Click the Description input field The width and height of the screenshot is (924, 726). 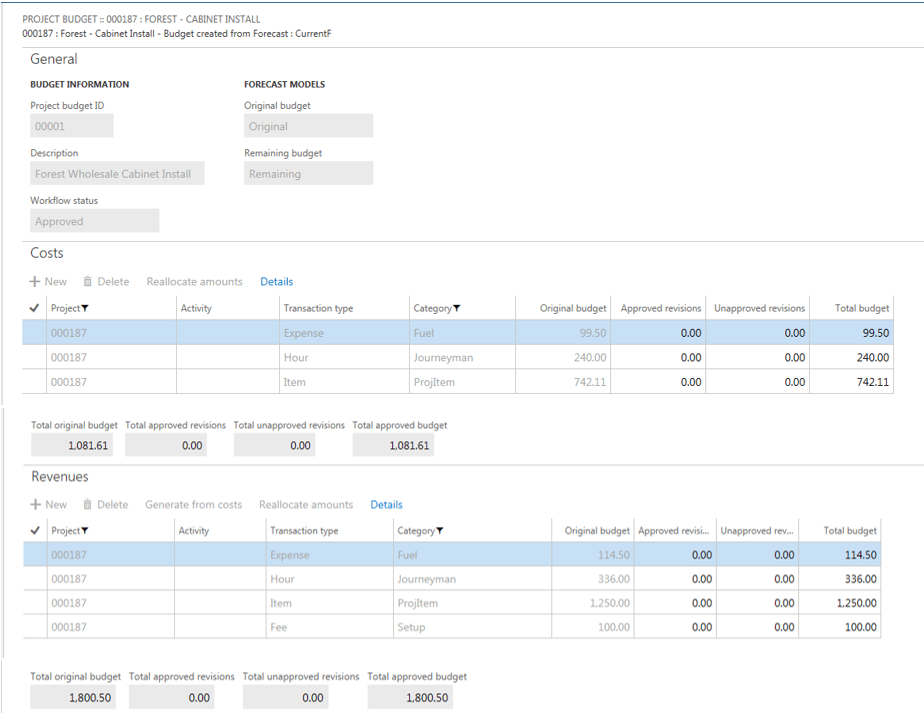(x=117, y=174)
